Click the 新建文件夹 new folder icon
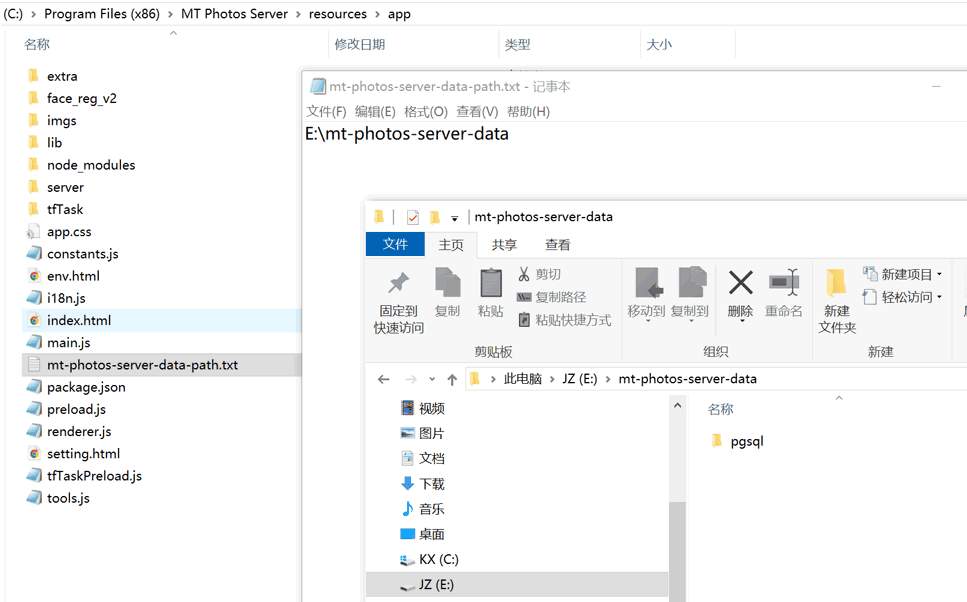The width and height of the screenshot is (967, 602). pos(836,283)
